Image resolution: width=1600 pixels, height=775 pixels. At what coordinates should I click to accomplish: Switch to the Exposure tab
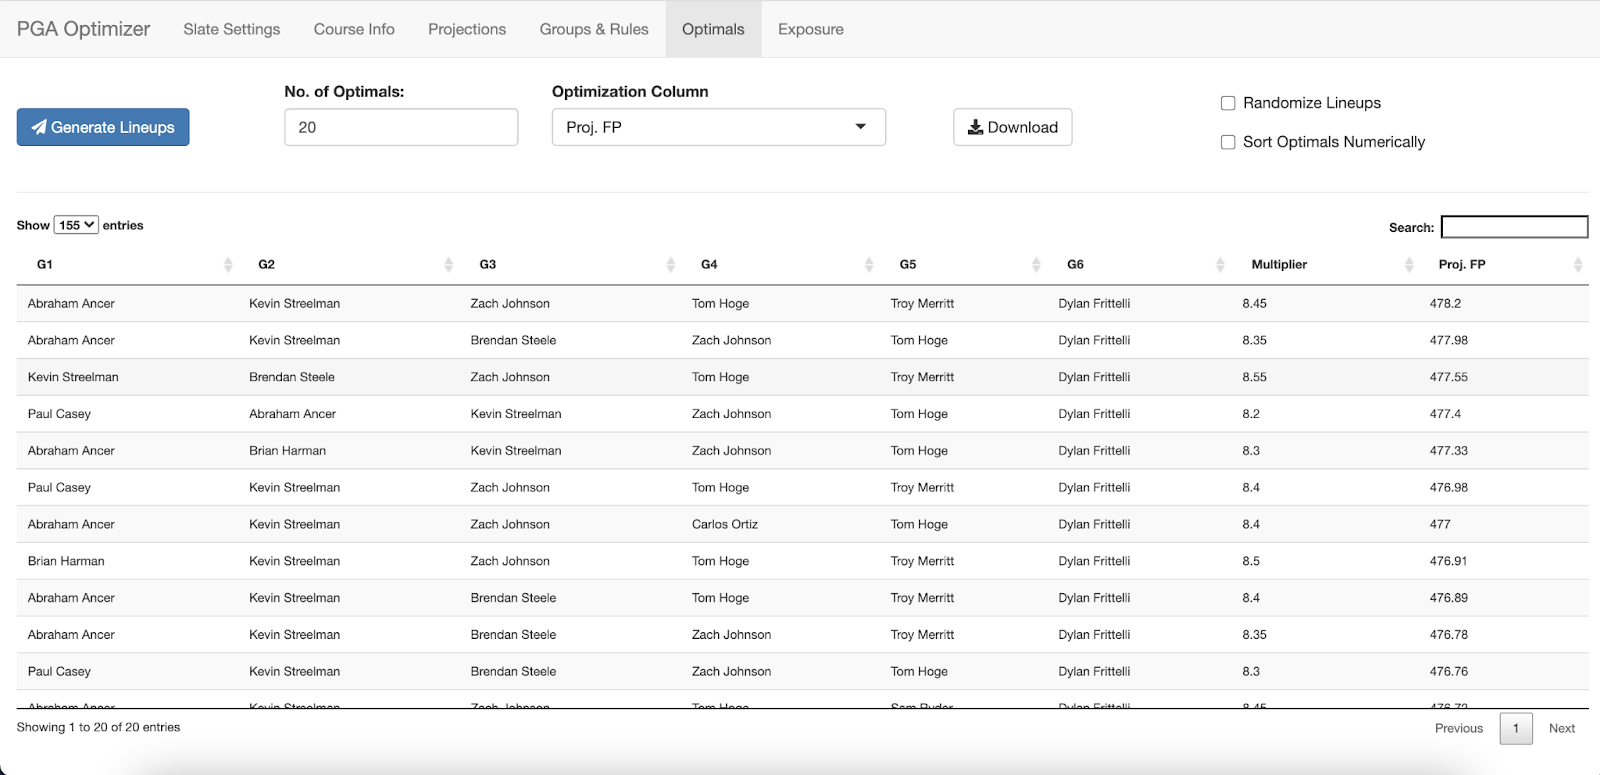pyautogui.click(x=810, y=29)
